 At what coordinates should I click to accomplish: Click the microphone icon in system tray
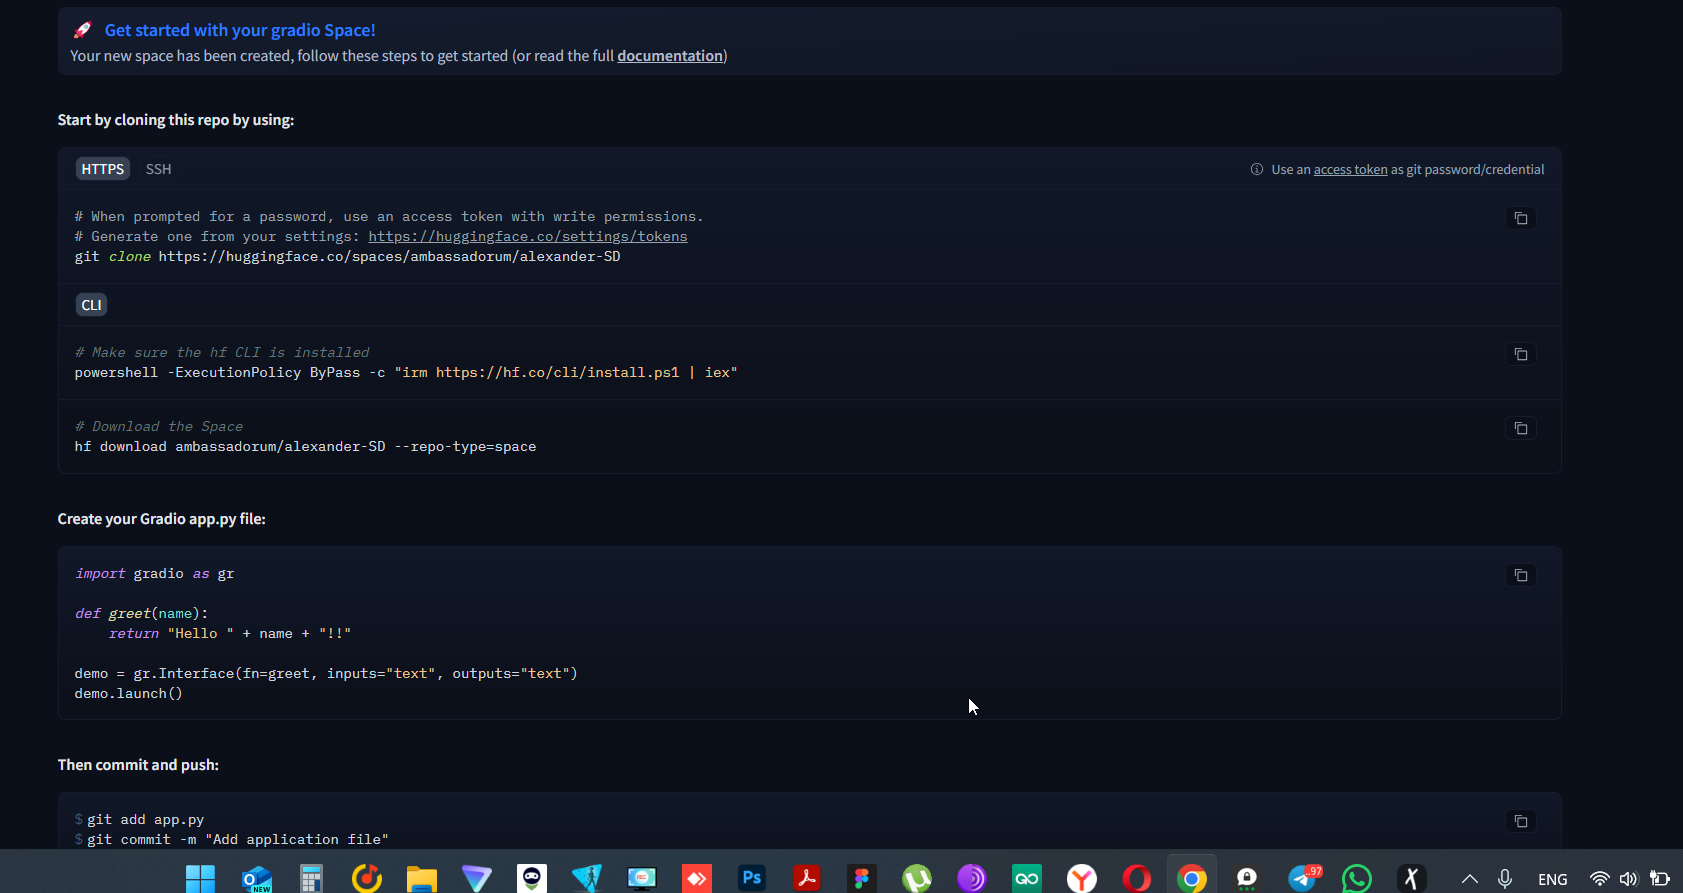click(x=1505, y=879)
